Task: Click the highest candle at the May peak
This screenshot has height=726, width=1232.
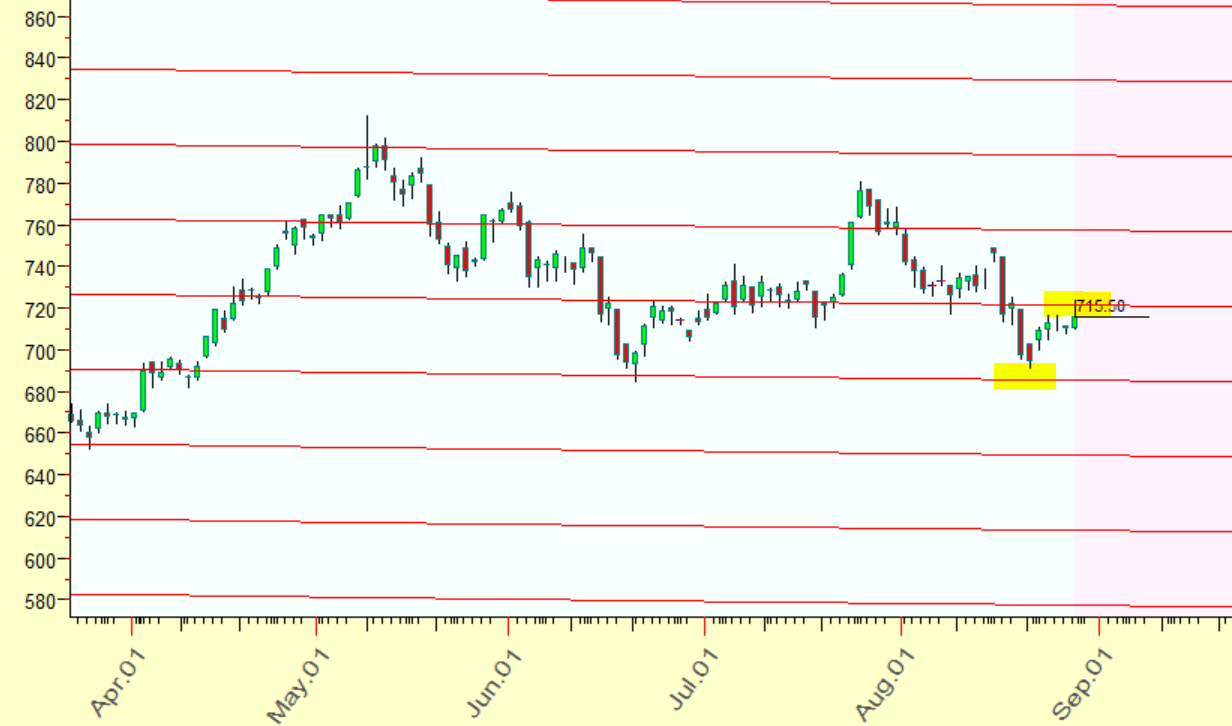Action: pyautogui.click(x=367, y=148)
